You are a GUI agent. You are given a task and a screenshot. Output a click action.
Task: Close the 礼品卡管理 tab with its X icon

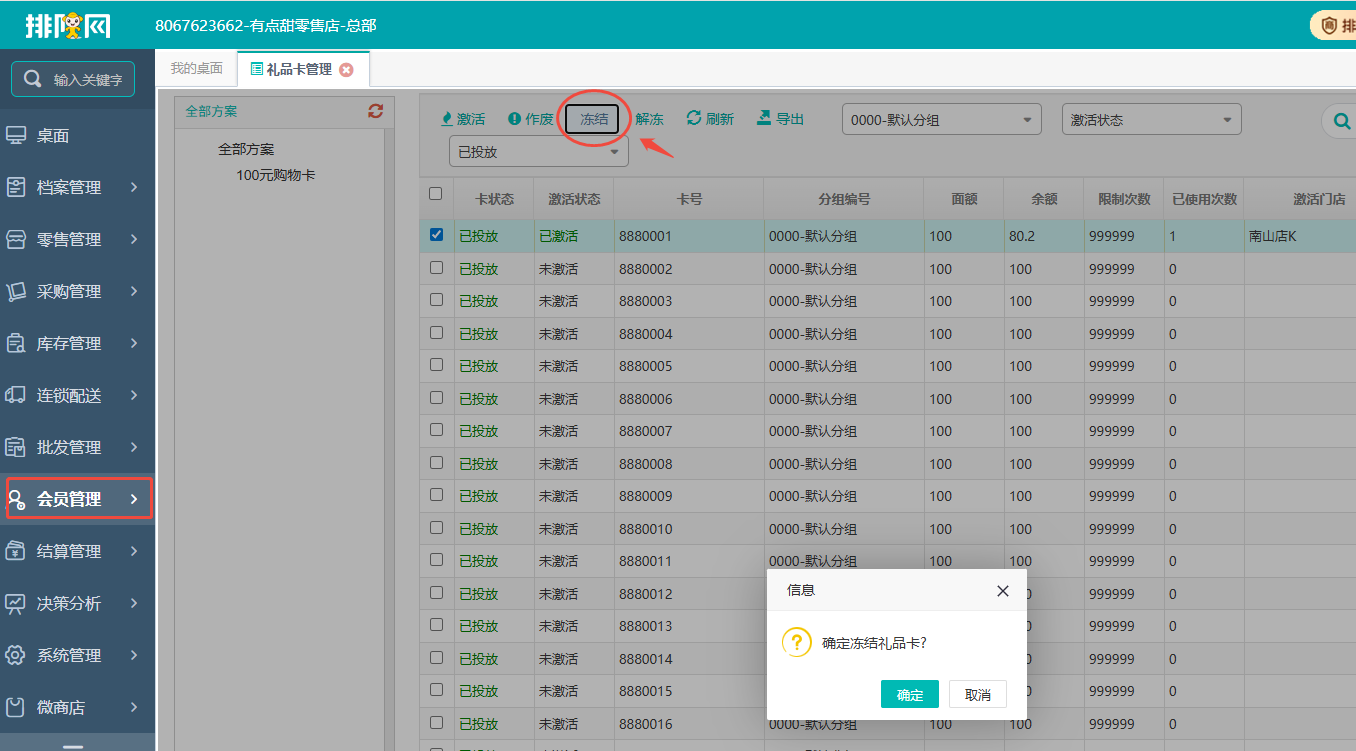click(x=346, y=70)
